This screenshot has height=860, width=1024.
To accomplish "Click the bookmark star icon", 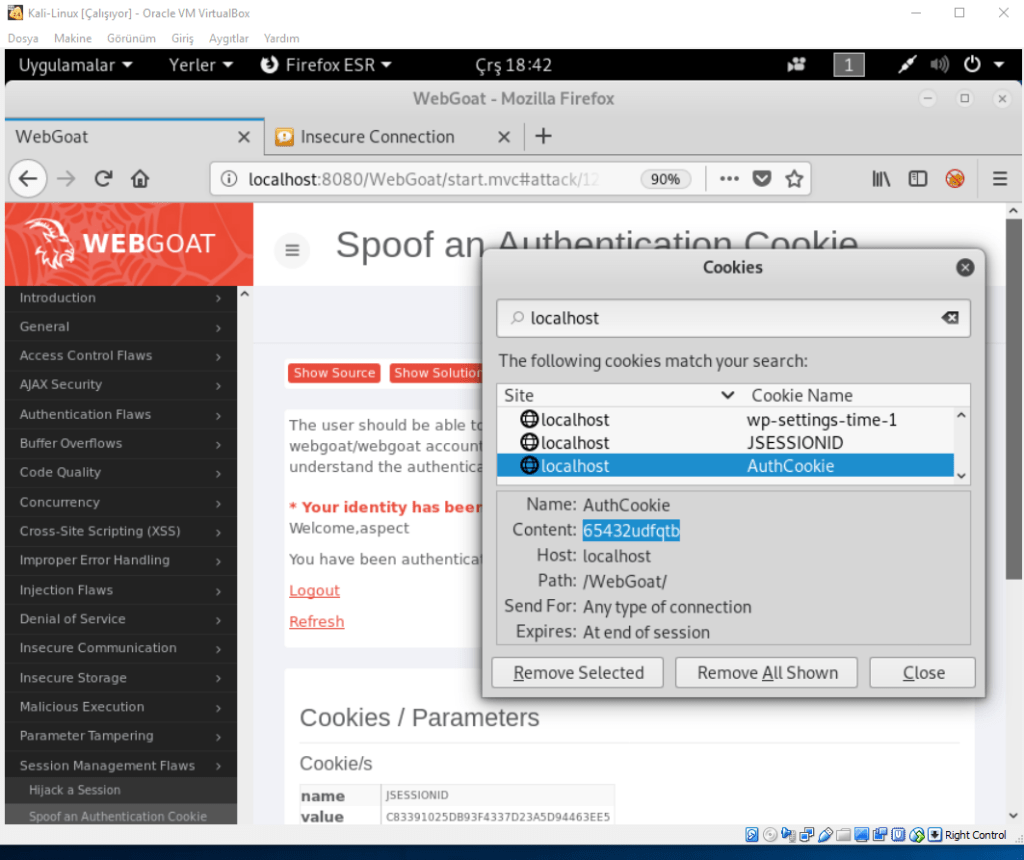I will tap(794, 179).
